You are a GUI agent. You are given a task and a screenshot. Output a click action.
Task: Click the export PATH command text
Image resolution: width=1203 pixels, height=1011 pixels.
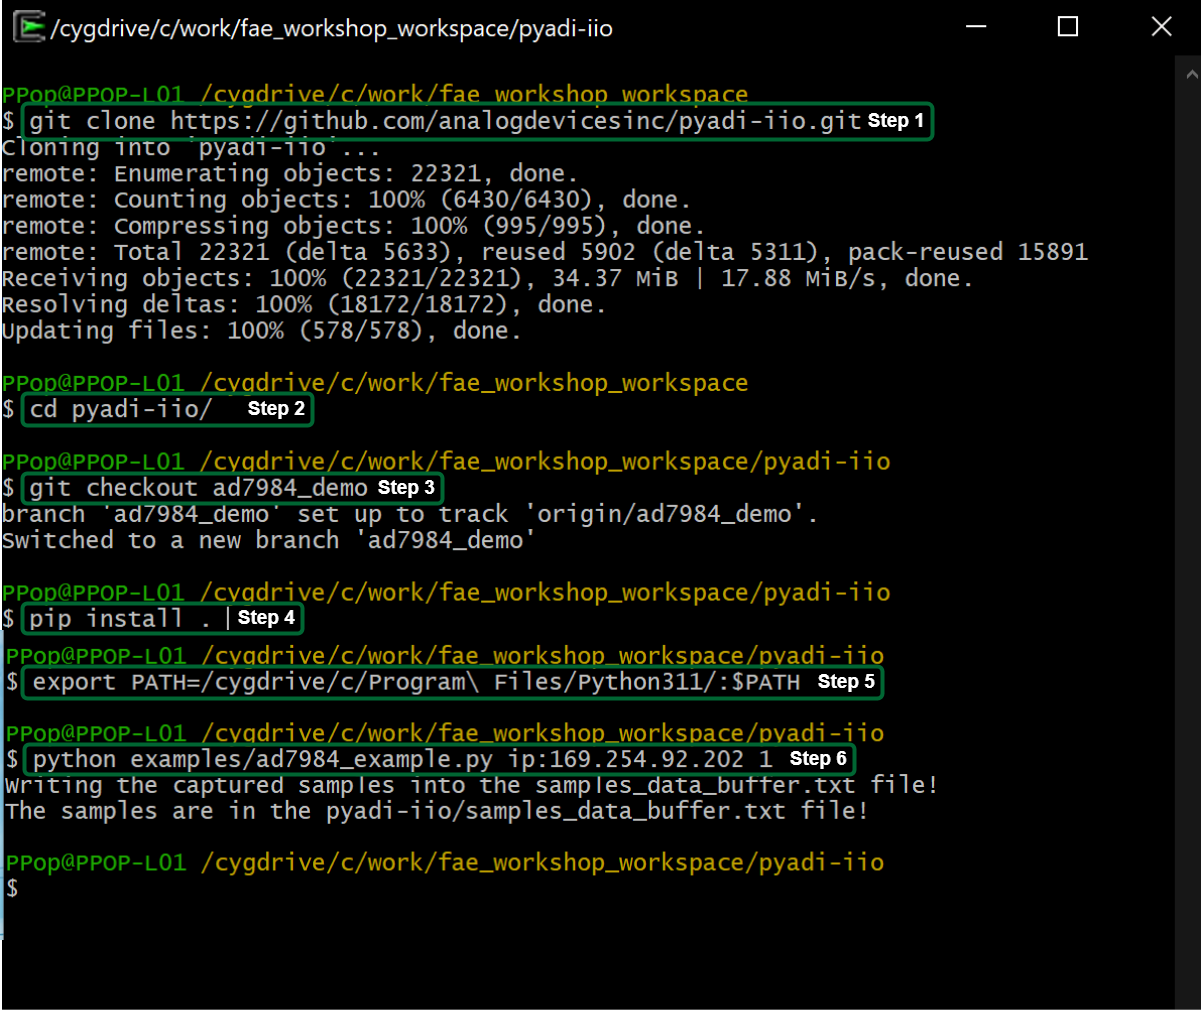point(416,682)
